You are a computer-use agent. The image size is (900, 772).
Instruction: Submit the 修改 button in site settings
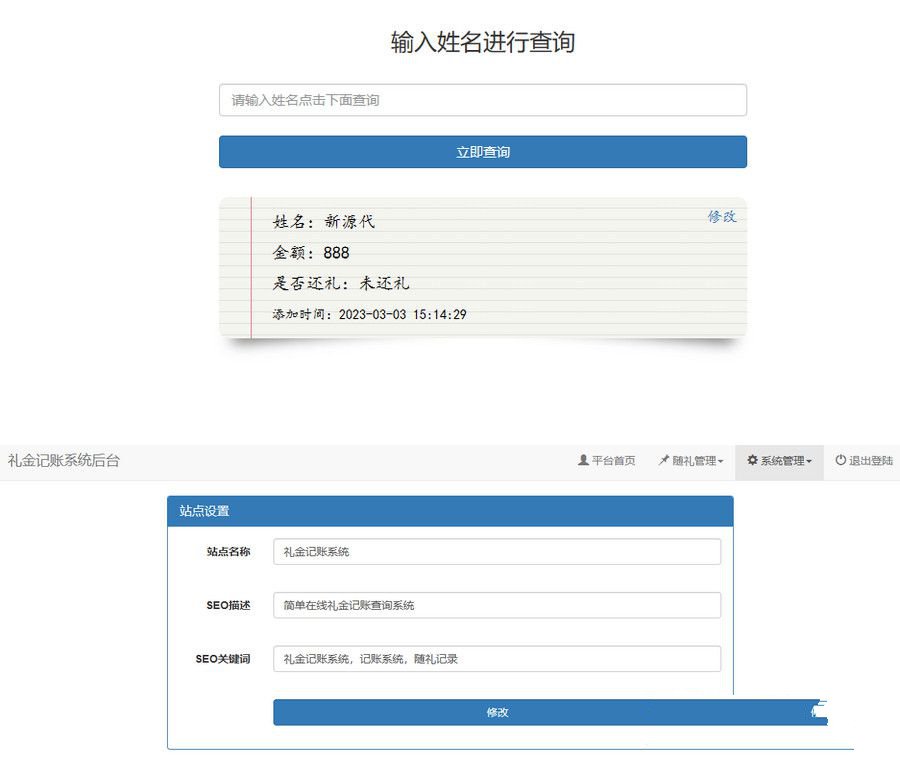(x=499, y=712)
